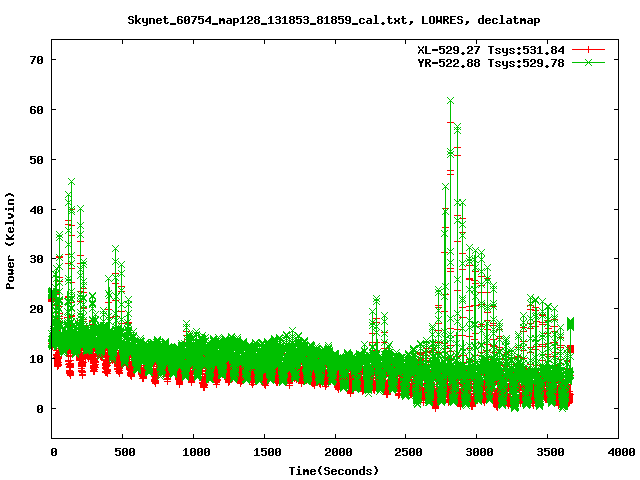Click x-axis tick label 500

(x=125, y=452)
